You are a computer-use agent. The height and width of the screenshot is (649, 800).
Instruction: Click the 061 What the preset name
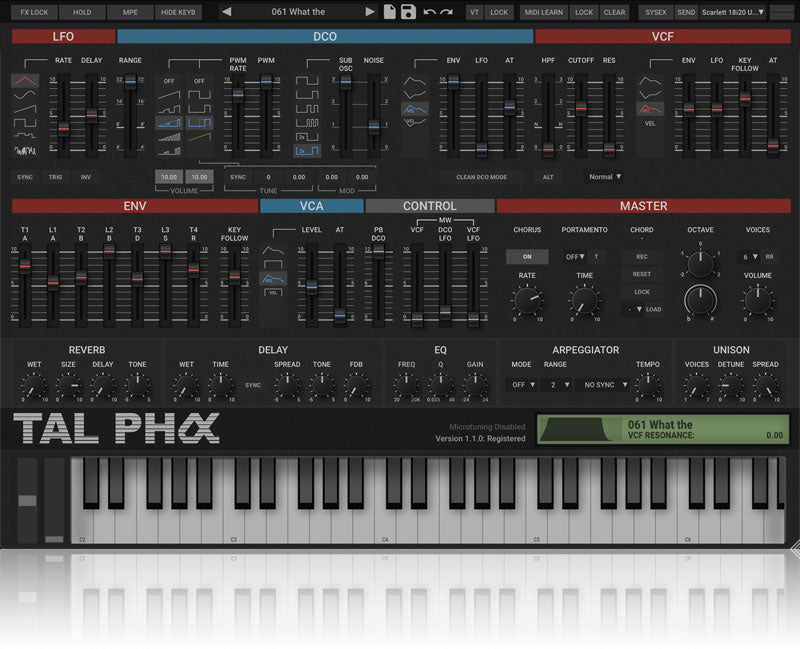click(x=298, y=12)
